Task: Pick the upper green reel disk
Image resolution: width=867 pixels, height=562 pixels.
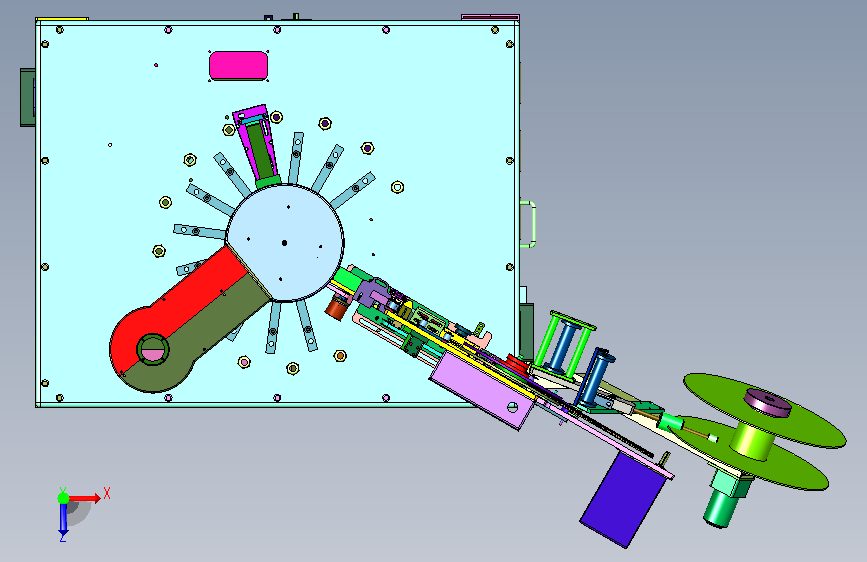Action: pyautogui.click(x=764, y=409)
